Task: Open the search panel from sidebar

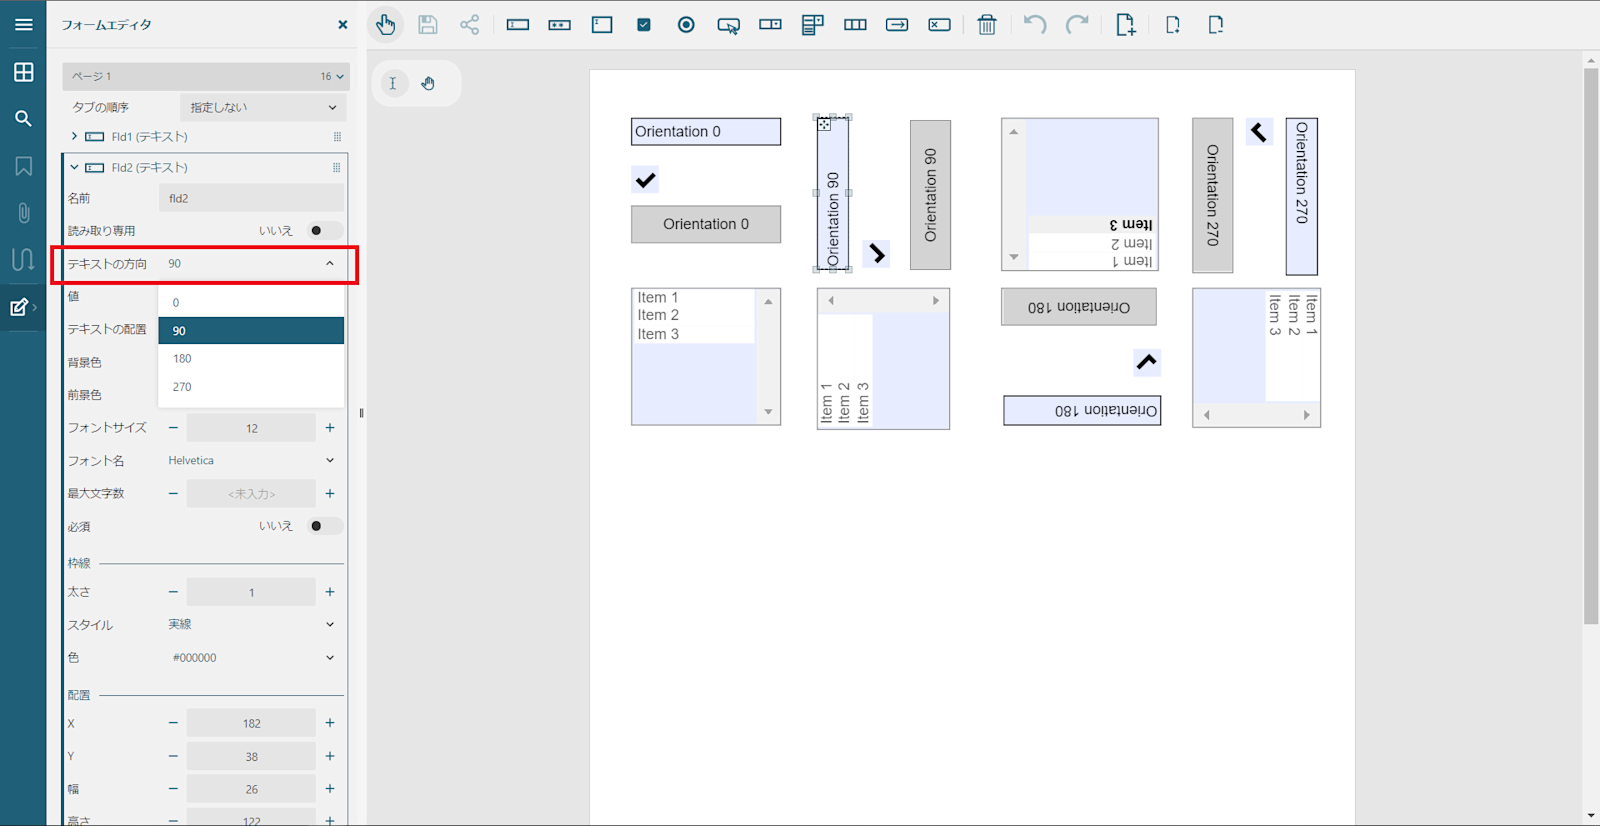Action: pos(24,119)
